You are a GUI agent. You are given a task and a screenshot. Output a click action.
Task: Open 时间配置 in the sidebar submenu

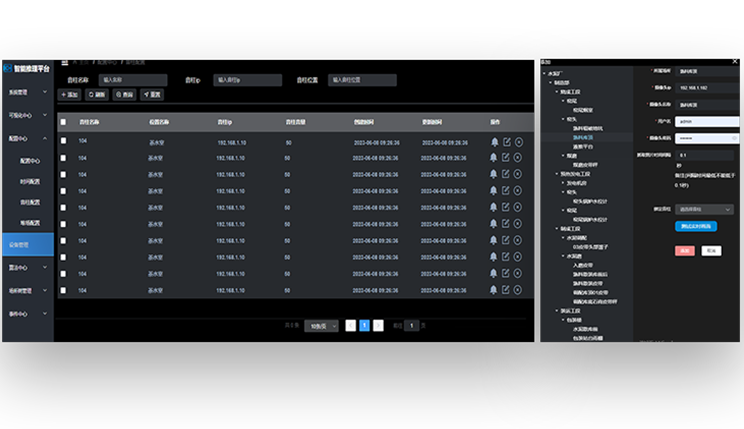coord(30,181)
